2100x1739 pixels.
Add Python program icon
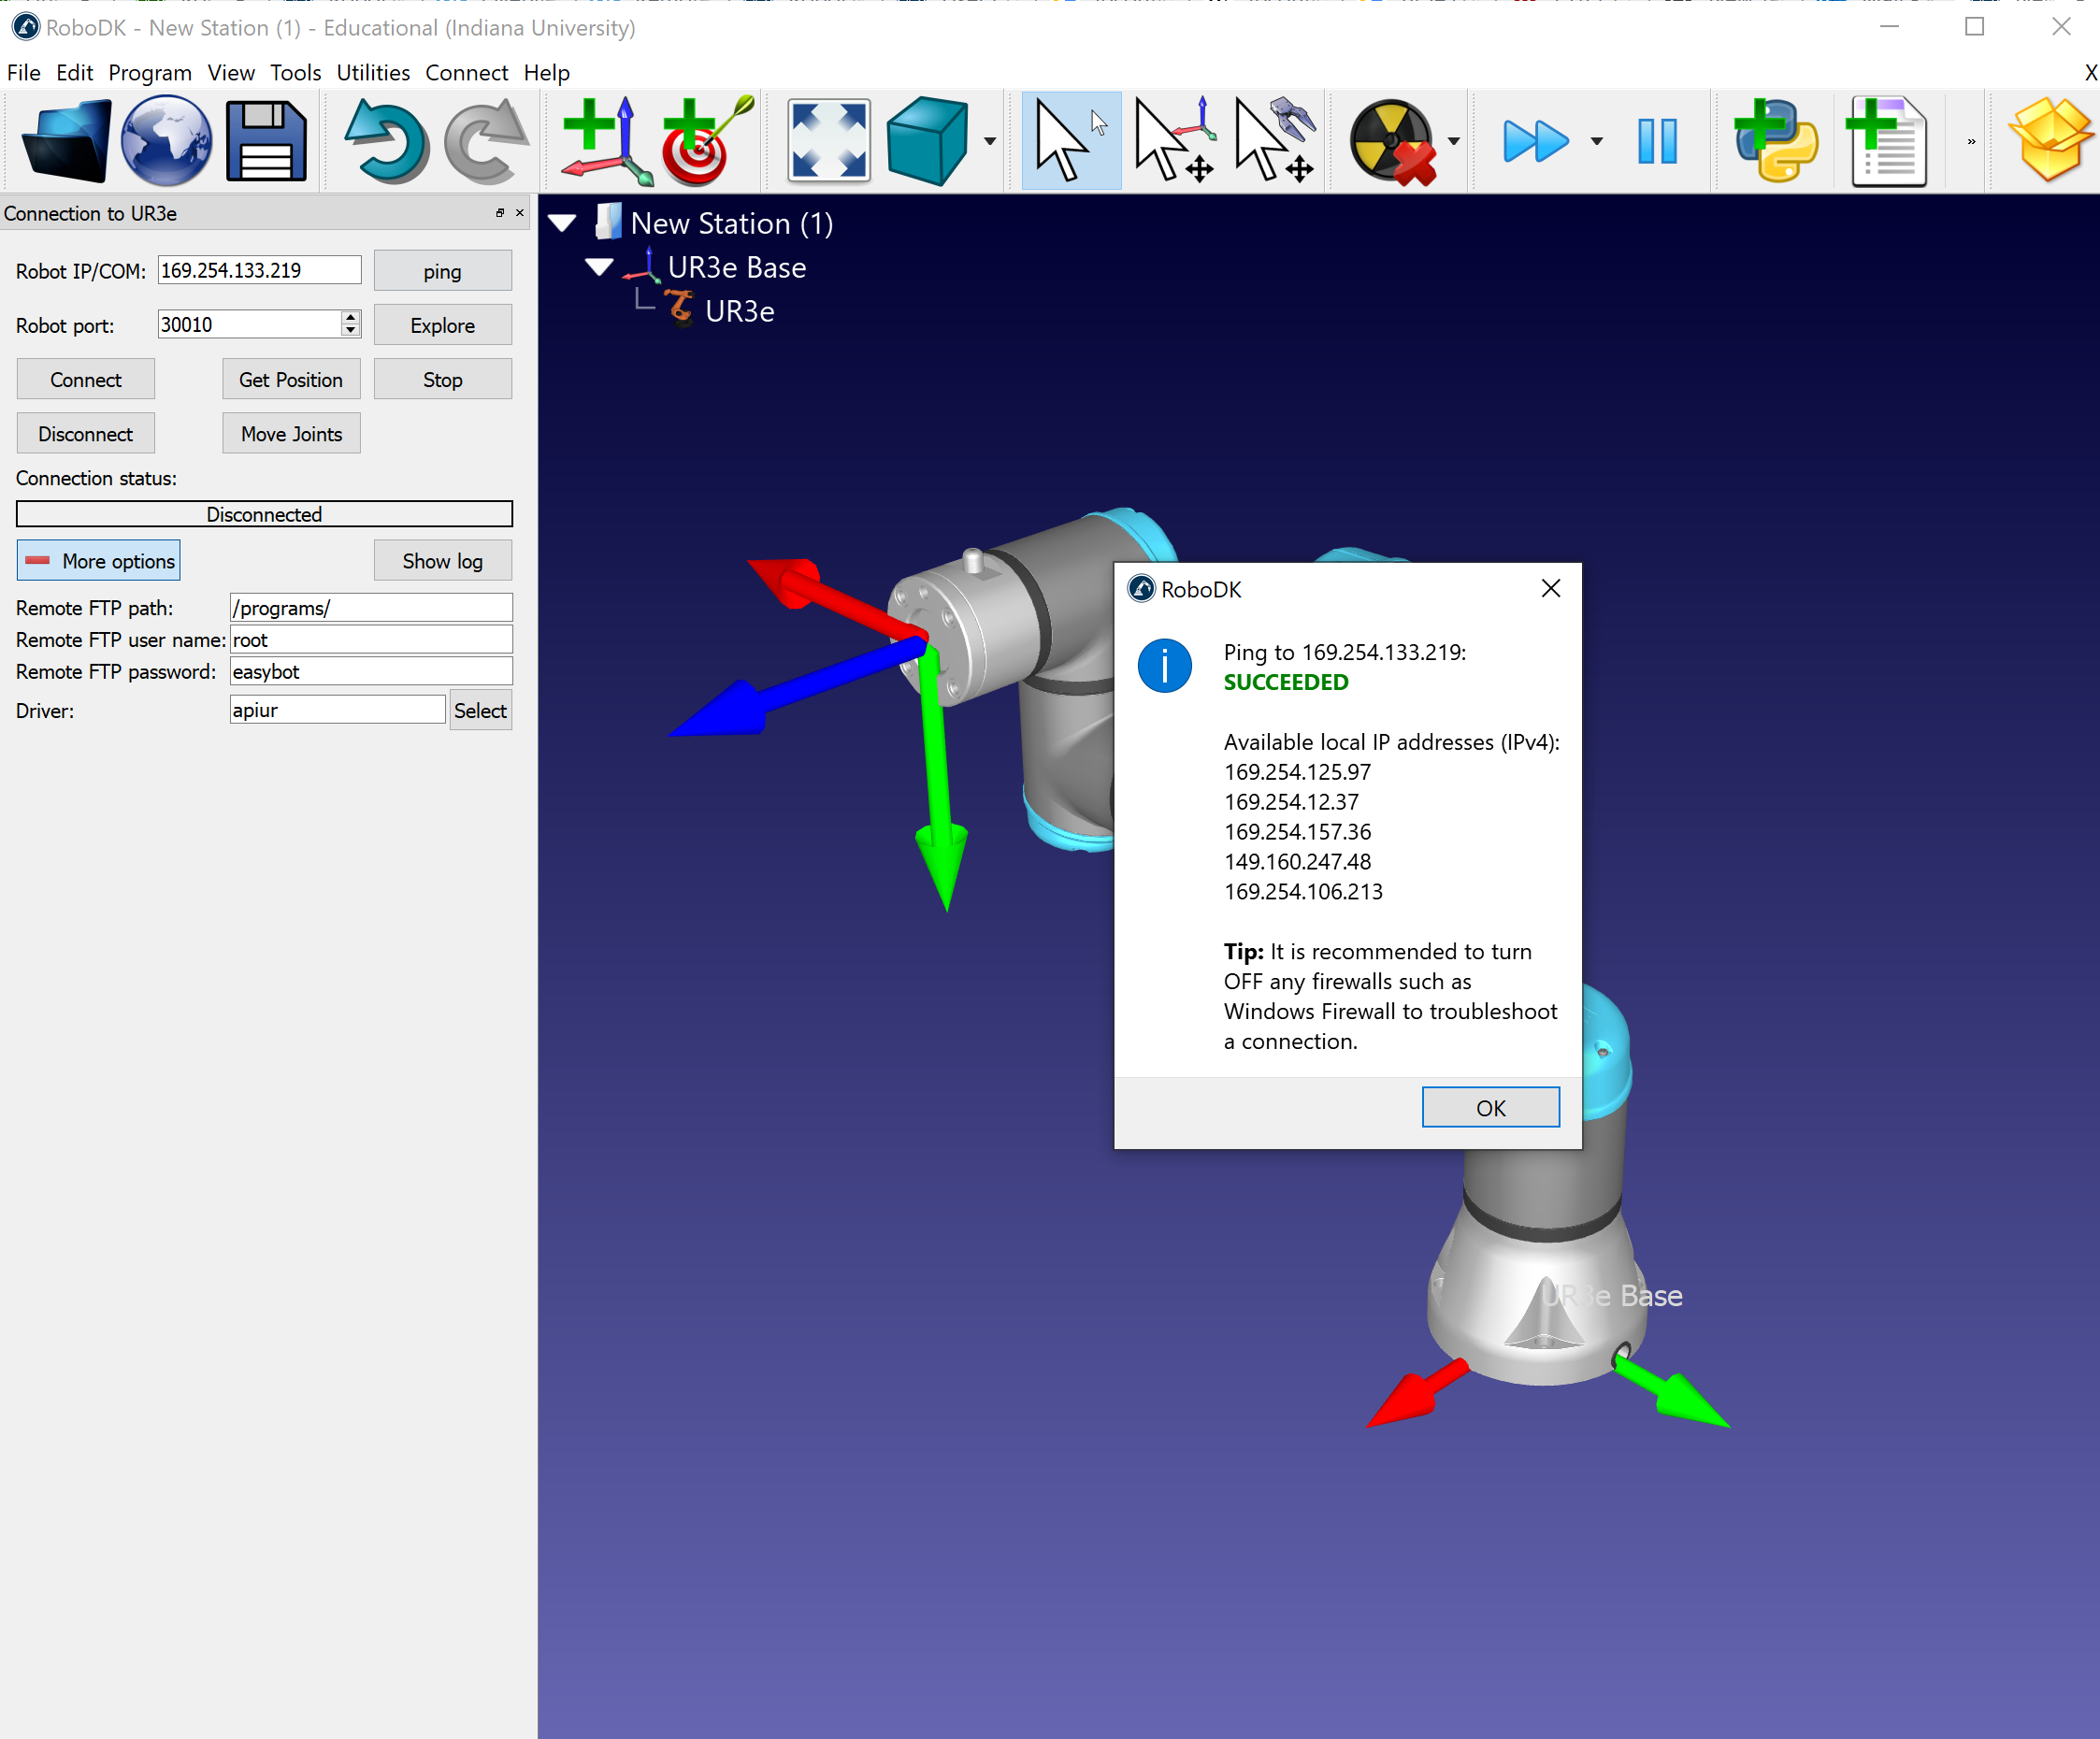point(1777,141)
